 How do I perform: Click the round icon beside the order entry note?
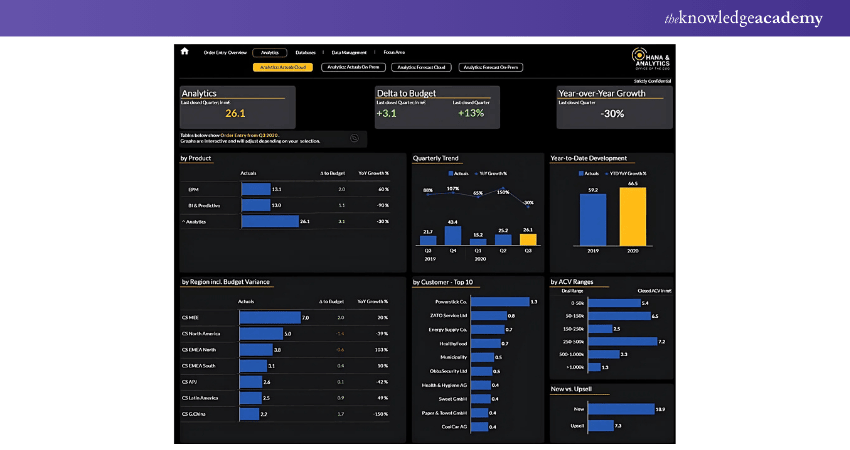pyautogui.click(x=354, y=138)
